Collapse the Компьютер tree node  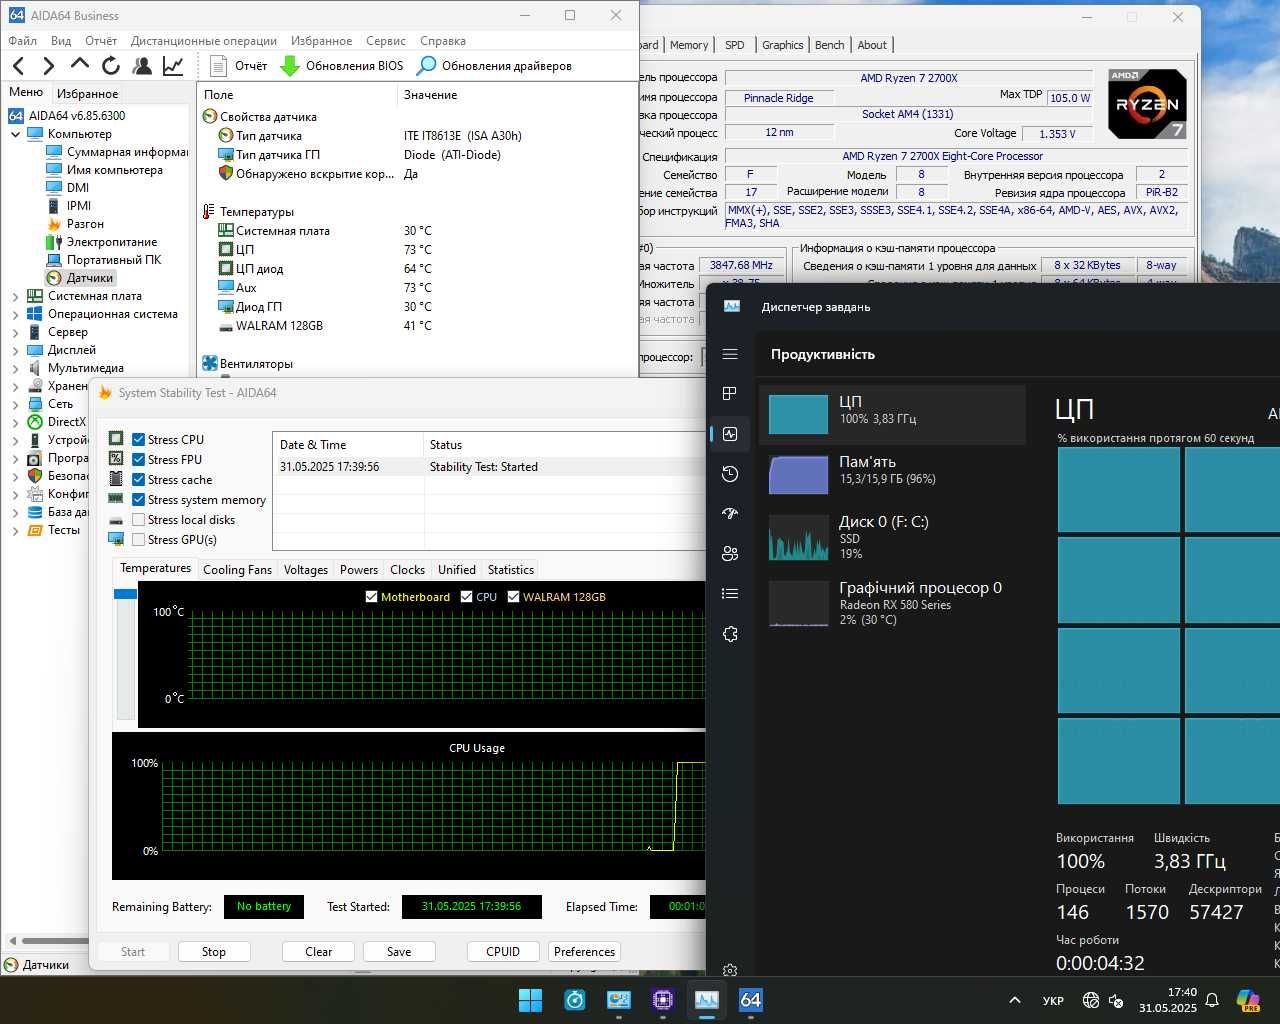point(15,134)
